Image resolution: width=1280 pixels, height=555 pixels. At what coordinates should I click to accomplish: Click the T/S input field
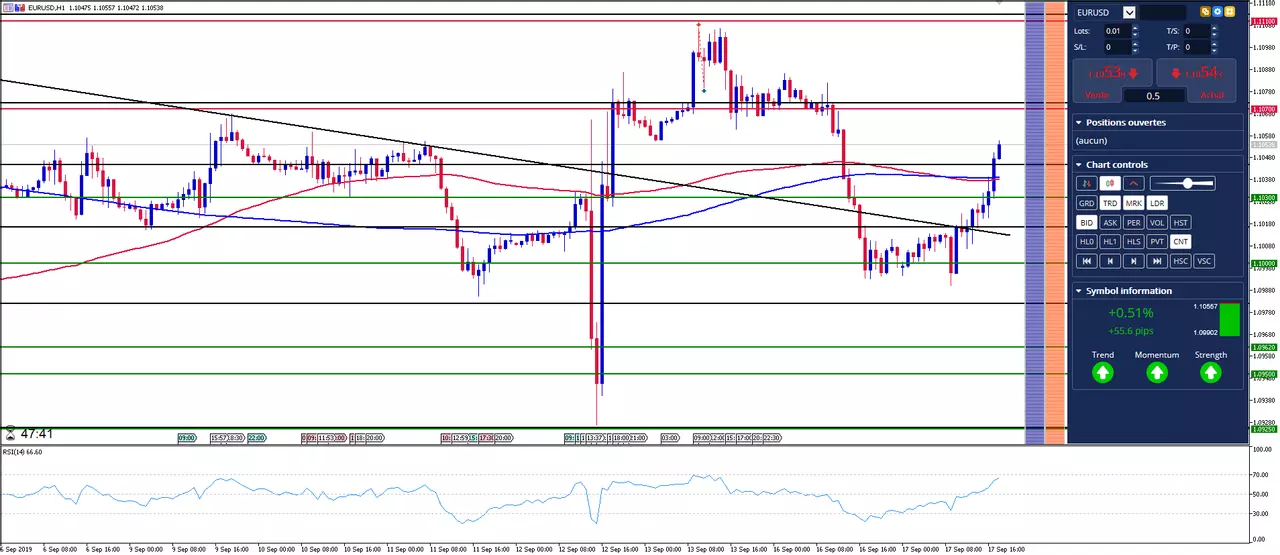[x=1197, y=31]
